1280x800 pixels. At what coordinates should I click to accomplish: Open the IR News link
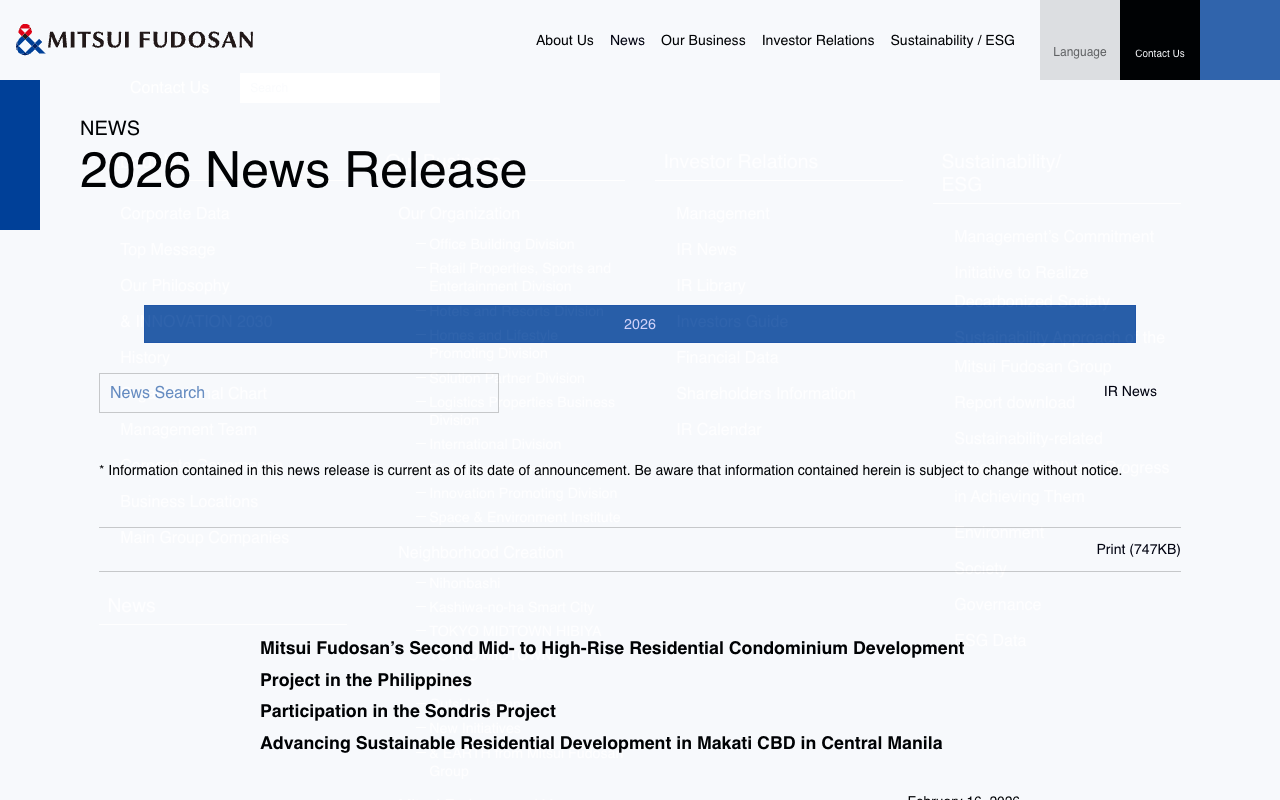[x=1130, y=391]
